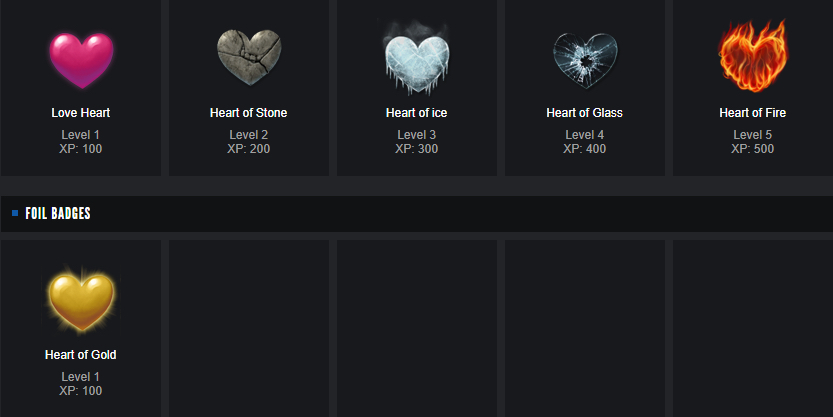Viewport: 833px width, 417px height.
Task: Click "XP: 500" under Heart of Fire
Action: [753, 149]
